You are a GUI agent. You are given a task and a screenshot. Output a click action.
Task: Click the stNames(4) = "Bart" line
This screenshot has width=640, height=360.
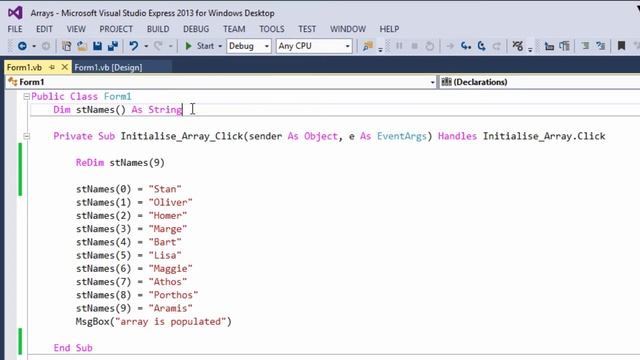pyautogui.click(x=129, y=242)
